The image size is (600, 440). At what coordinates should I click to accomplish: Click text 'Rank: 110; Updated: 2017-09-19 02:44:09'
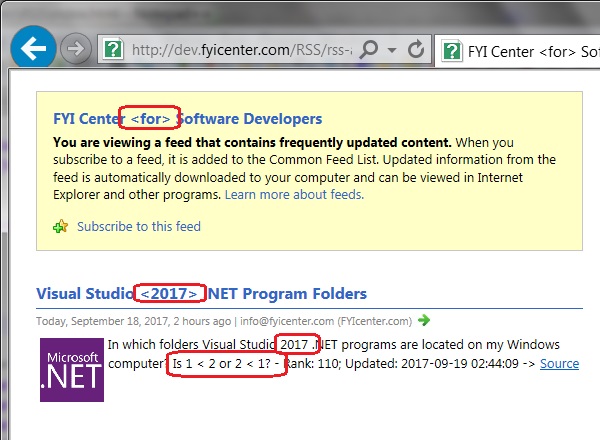click(402, 363)
